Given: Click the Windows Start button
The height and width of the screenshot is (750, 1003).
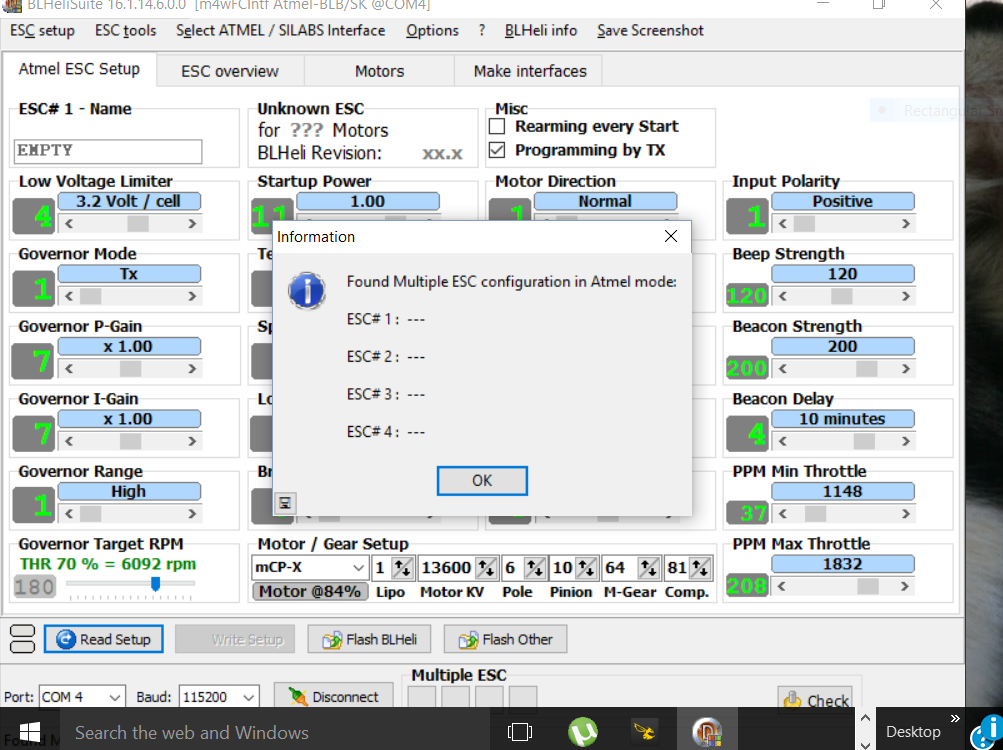Looking at the screenshot, I should pyautogui.click(x=29, y=731).
